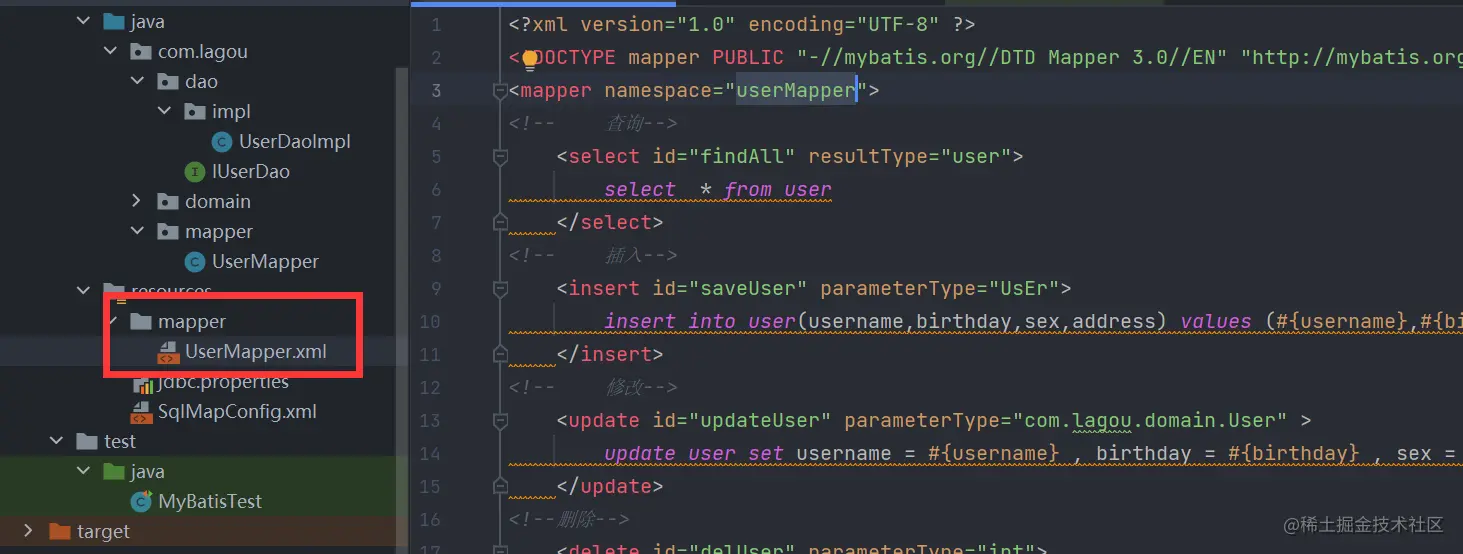Collapse the dao package chevron
This screenshot has width=1463, height=554.
point(138,81)
